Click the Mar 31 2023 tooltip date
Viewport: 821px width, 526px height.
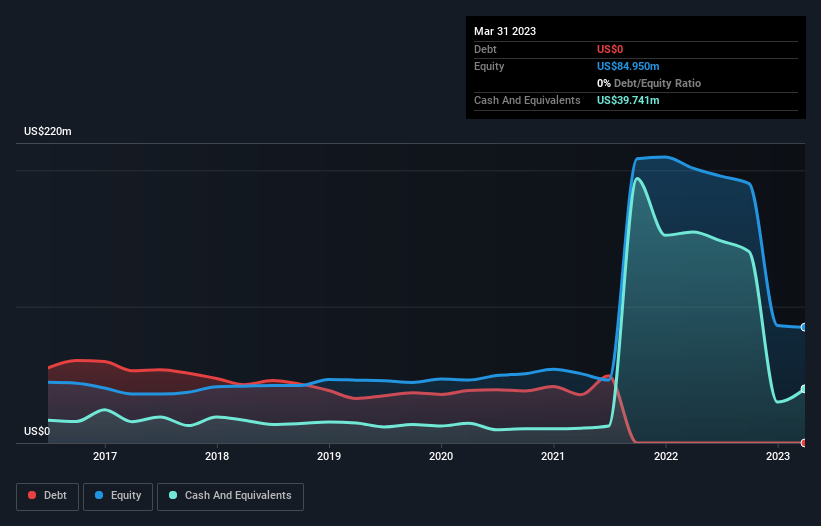tap(505, 31)
